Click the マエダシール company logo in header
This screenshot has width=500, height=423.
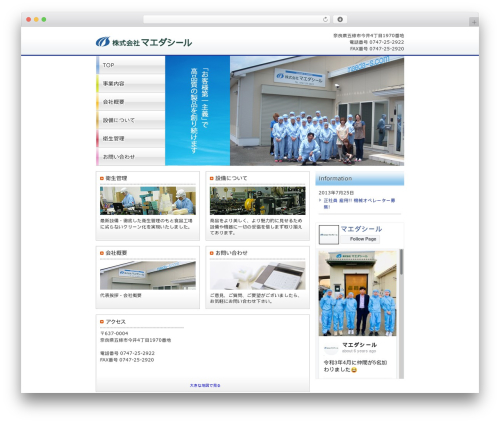(x=144, y=42)
